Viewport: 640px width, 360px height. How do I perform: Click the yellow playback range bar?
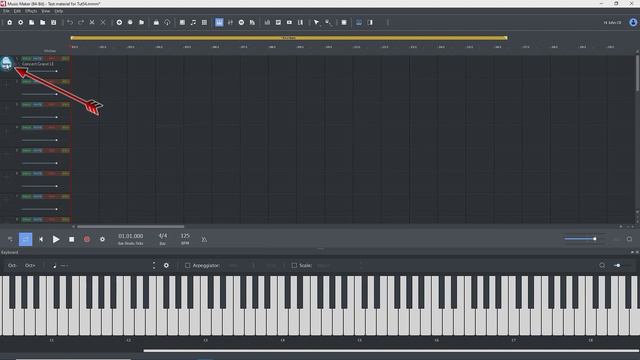point(289,38)
